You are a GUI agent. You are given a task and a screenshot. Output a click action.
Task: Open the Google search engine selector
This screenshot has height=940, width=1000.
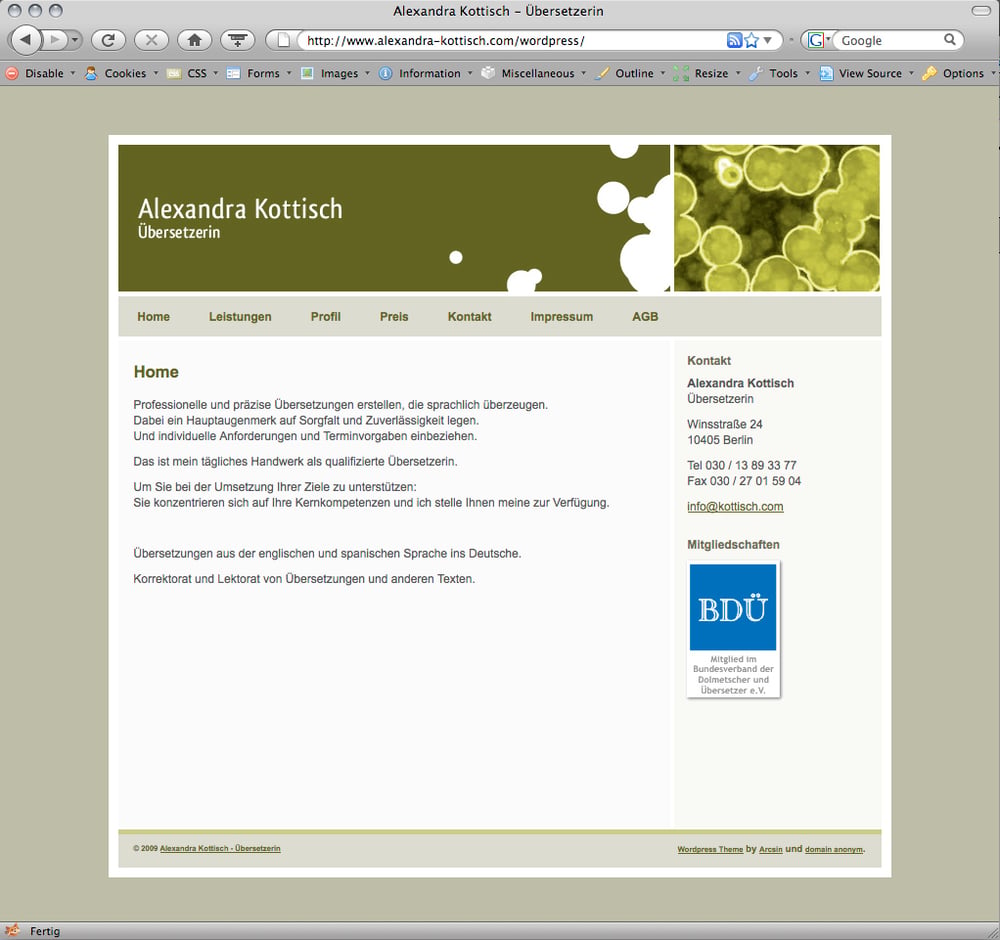[x=818, y=40]
